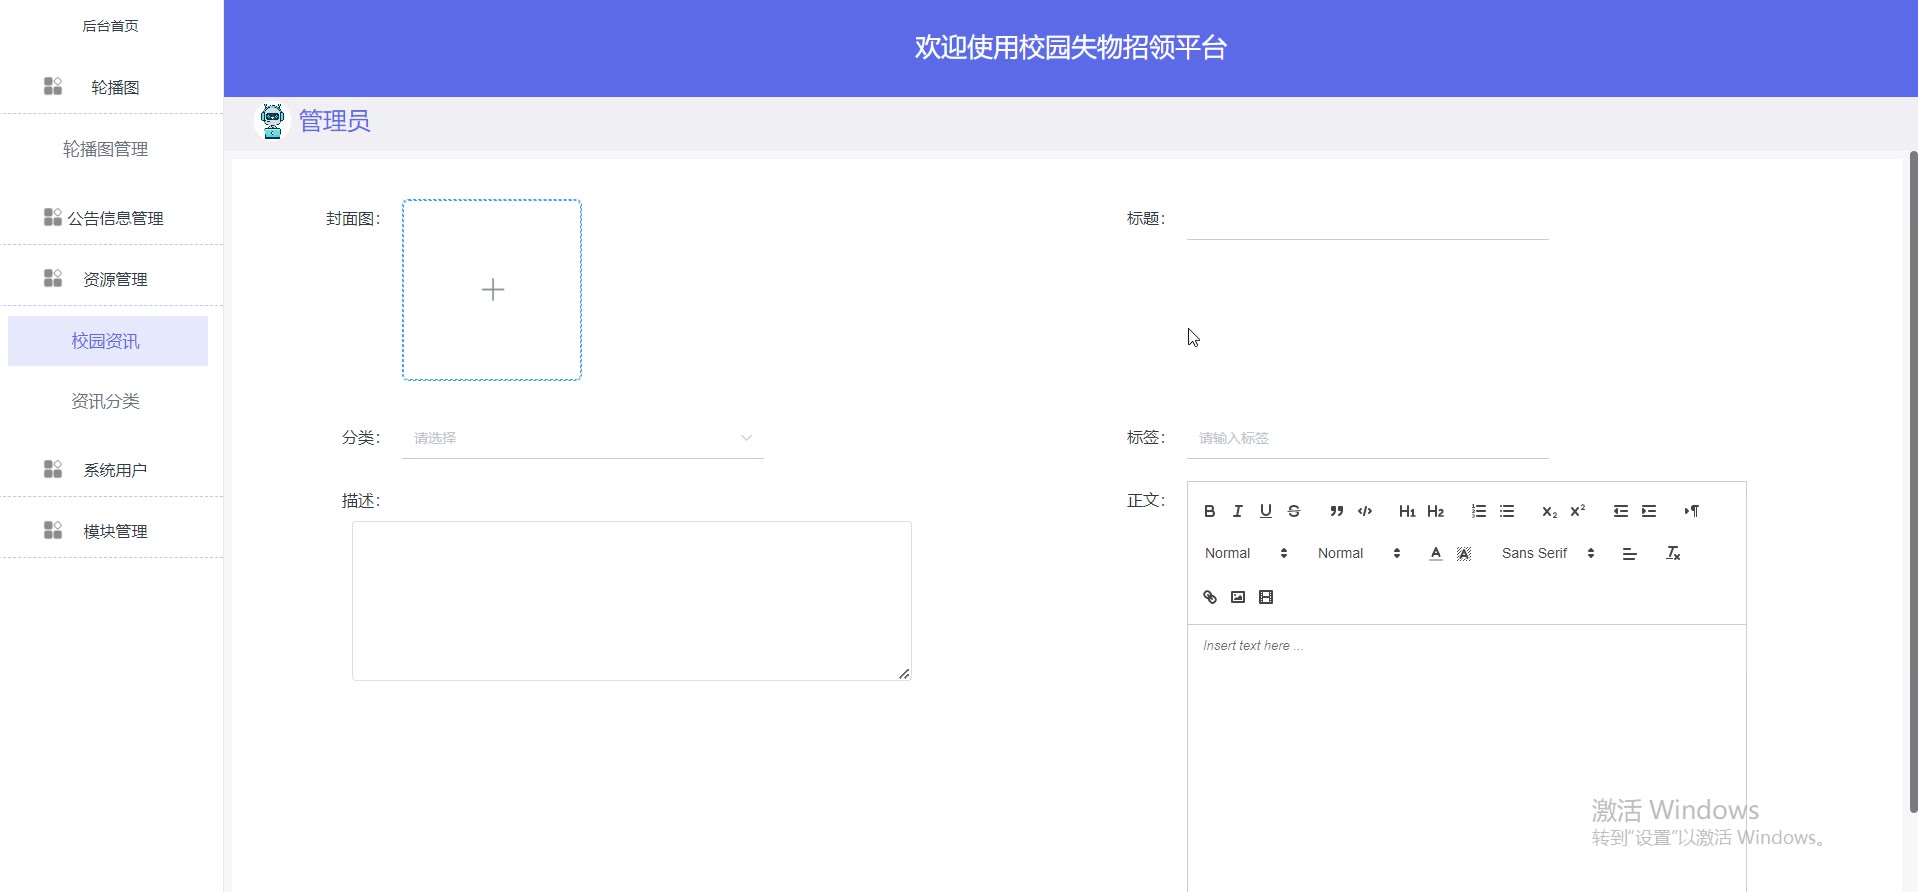Click the 管理员 username link
The width and height of the screenshot is (1918, 892).
[x=334, y=121]
